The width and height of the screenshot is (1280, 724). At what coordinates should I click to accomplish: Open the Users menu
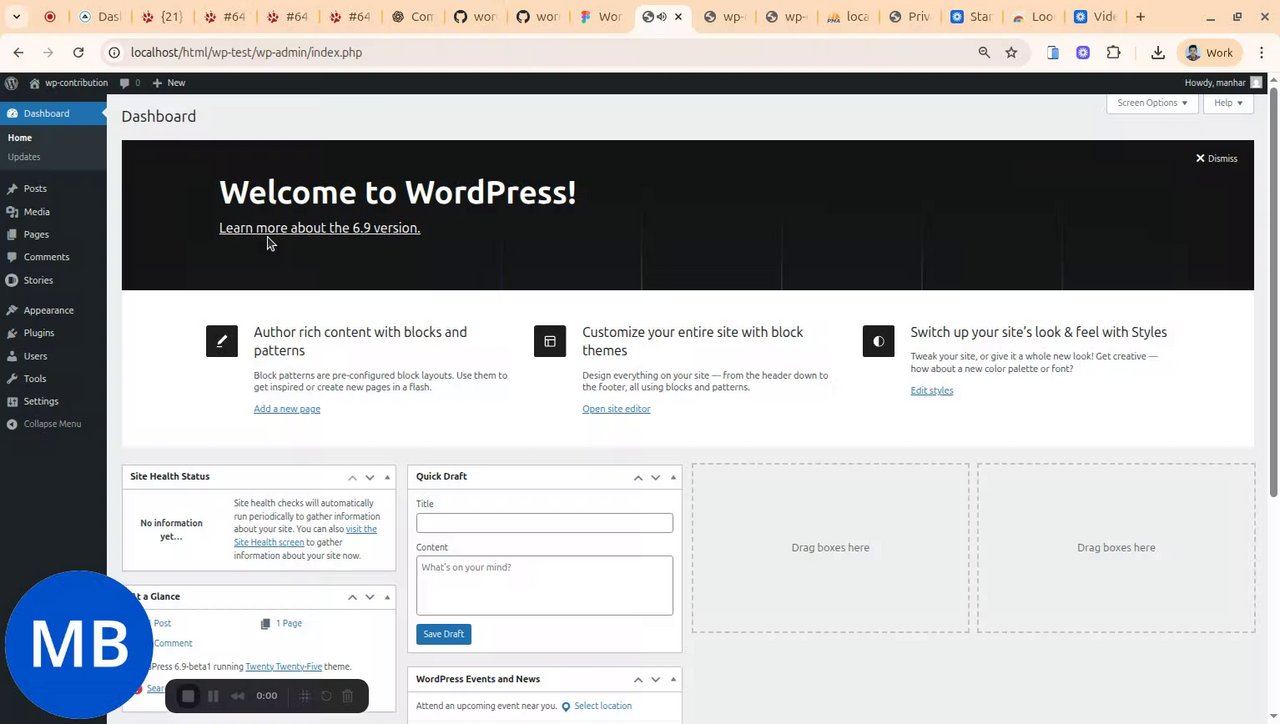click(35, 356)
